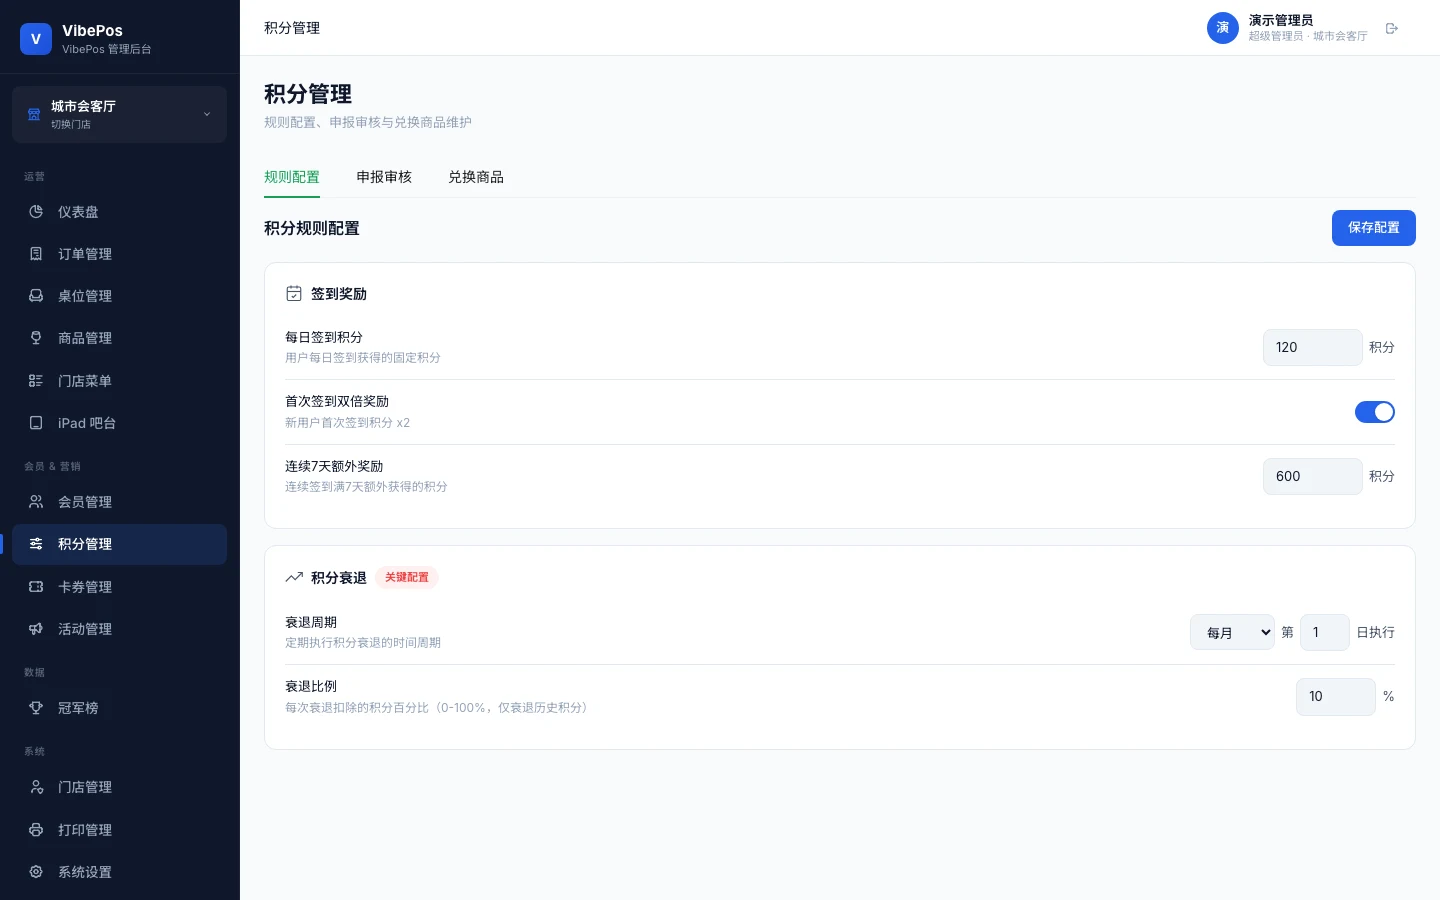1440x900 pixels.
Task: Click the 保存配置 button
Action: click(1373, 228)
